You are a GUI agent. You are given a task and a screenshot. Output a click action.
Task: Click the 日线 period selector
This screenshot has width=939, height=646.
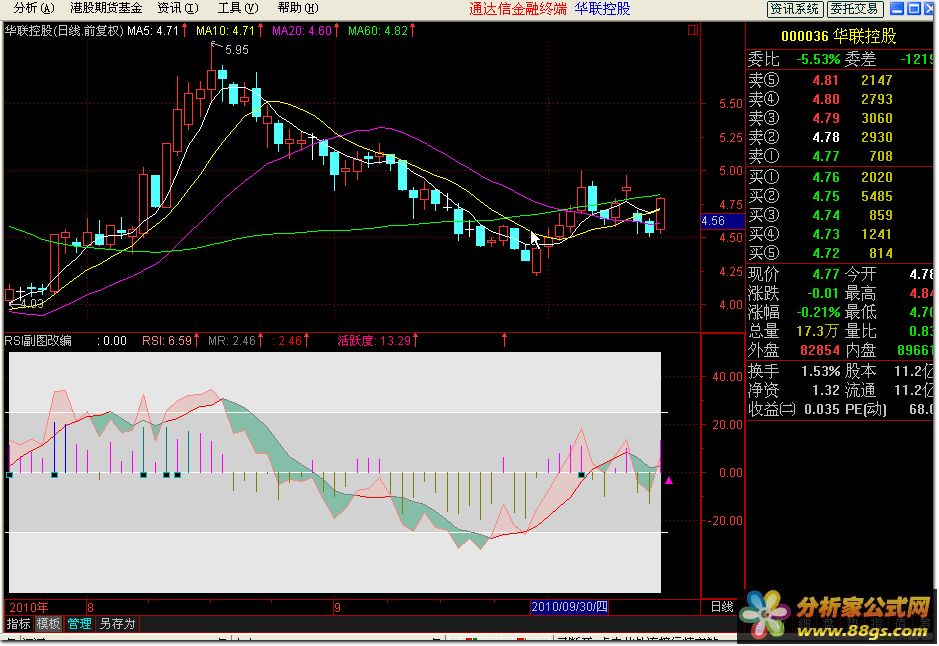point(722,606)
